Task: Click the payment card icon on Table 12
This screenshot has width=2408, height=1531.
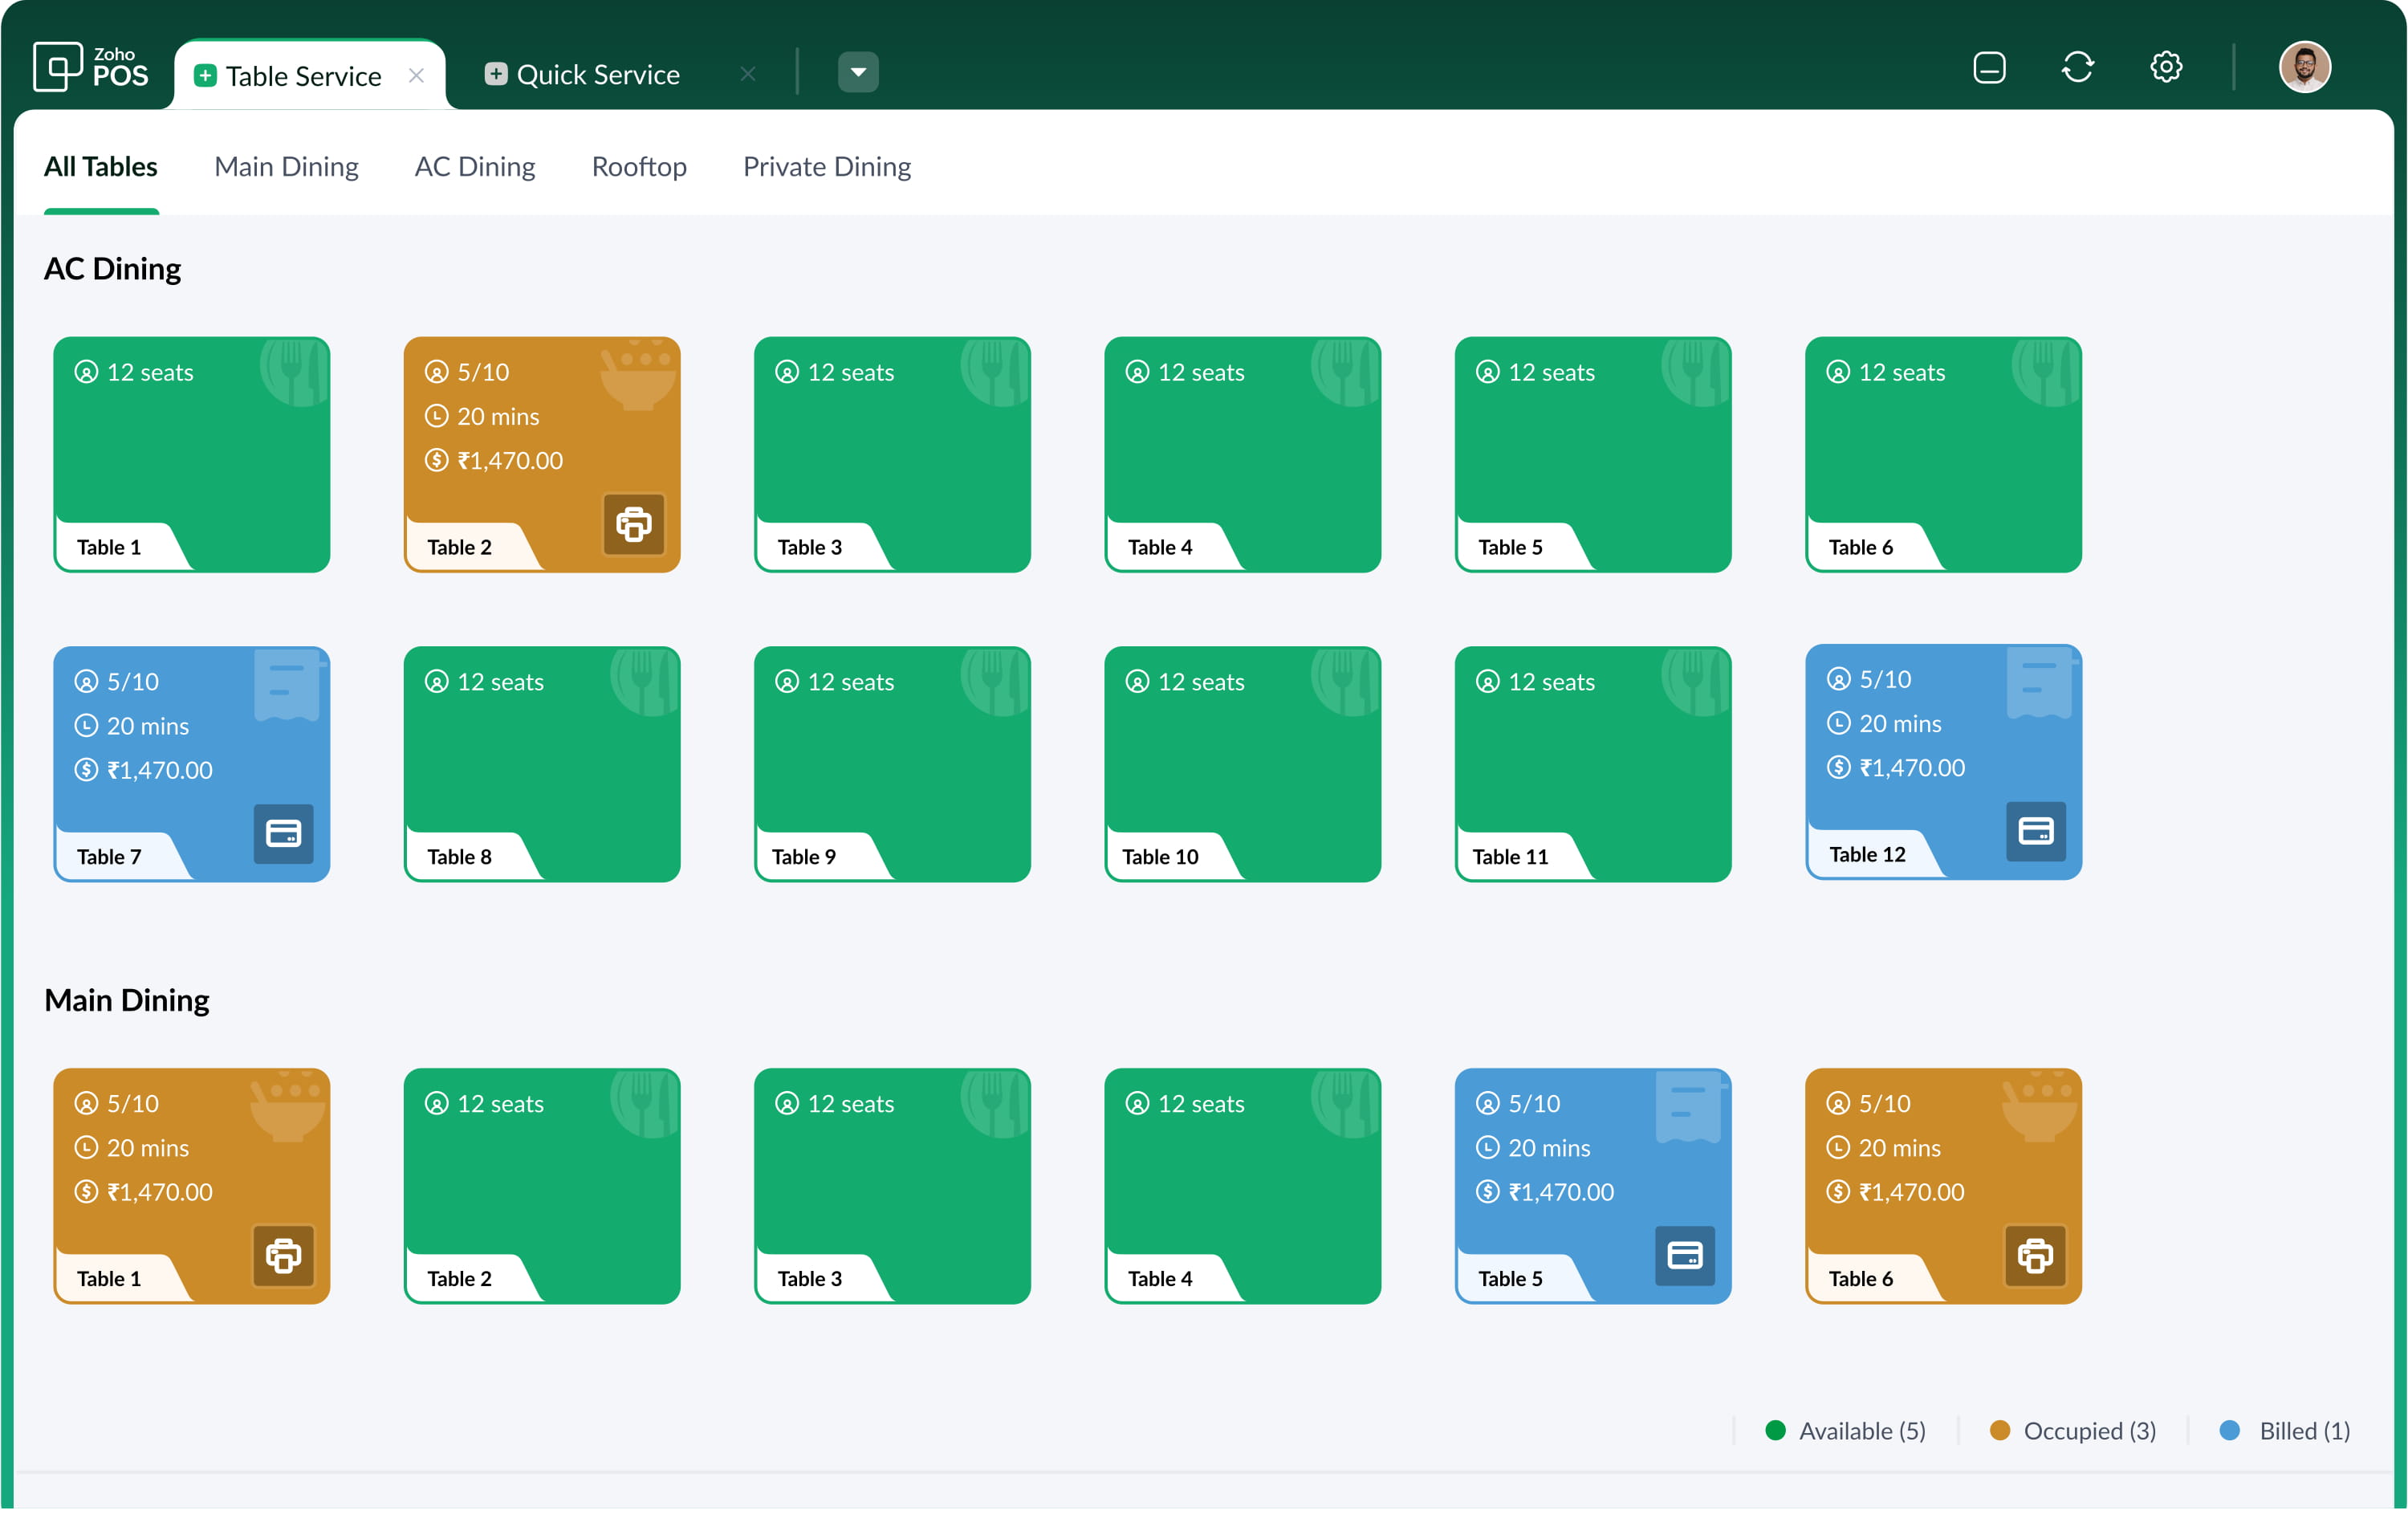Action: [x=2035, y=831]
